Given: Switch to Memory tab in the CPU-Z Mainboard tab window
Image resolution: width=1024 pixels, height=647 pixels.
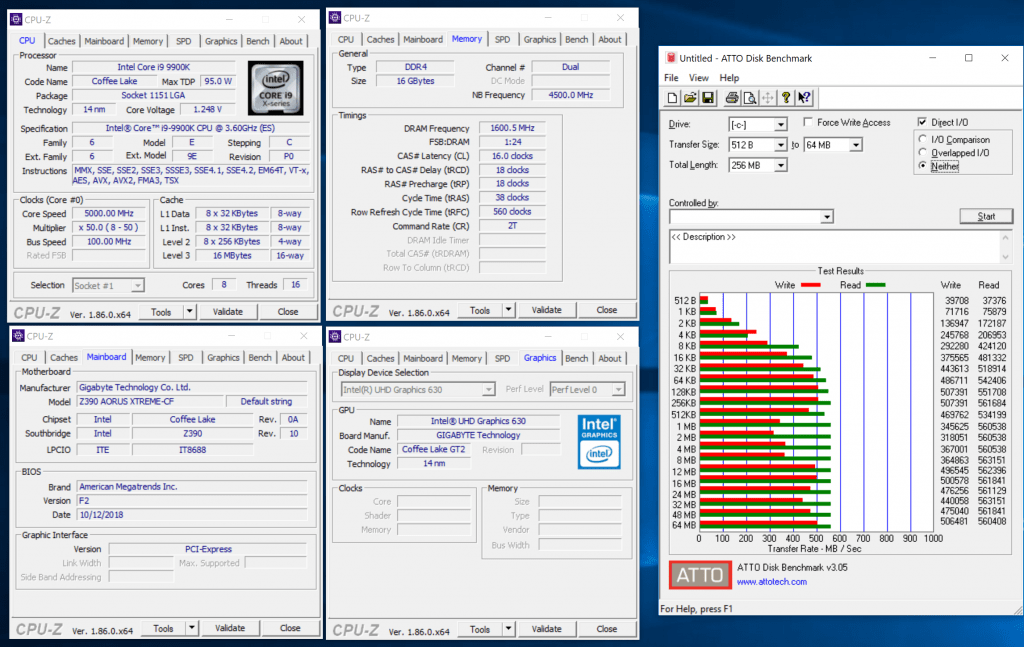Looking at the screenshot, I should (150, 358).
